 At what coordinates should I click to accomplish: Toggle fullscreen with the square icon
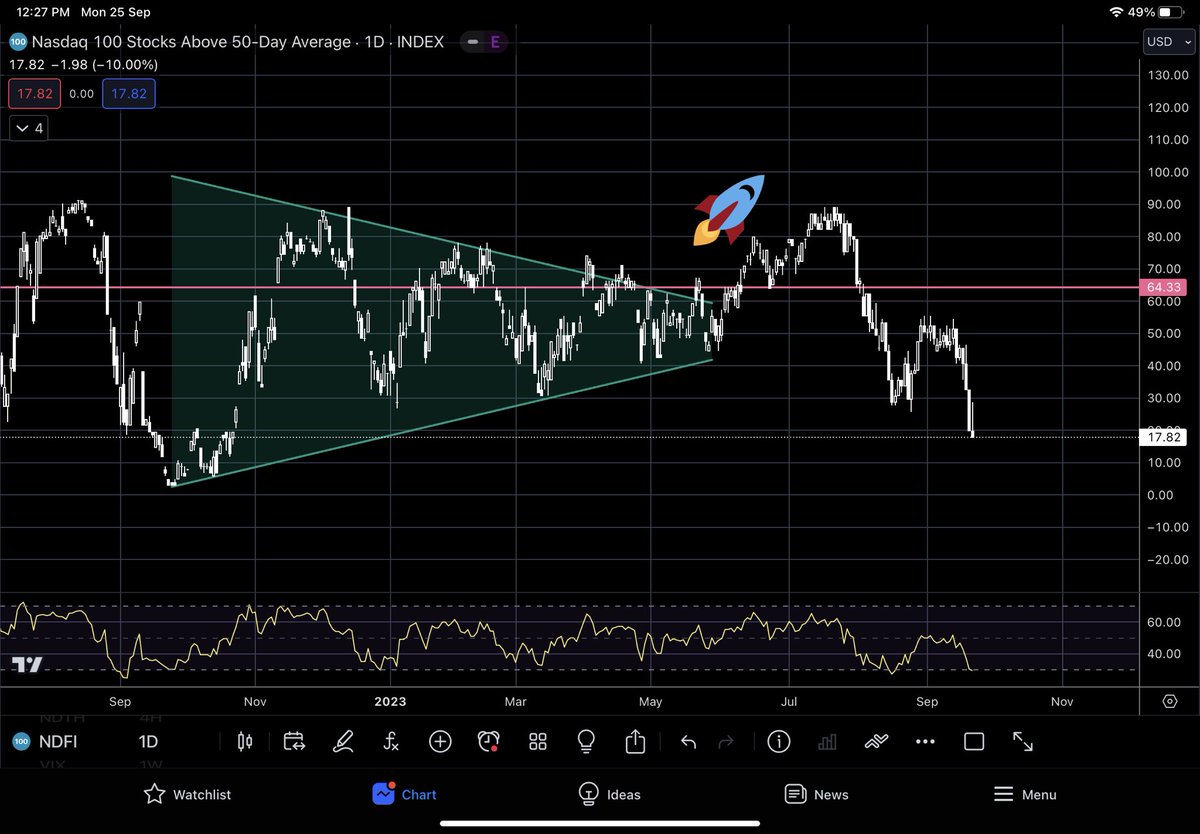974,741
